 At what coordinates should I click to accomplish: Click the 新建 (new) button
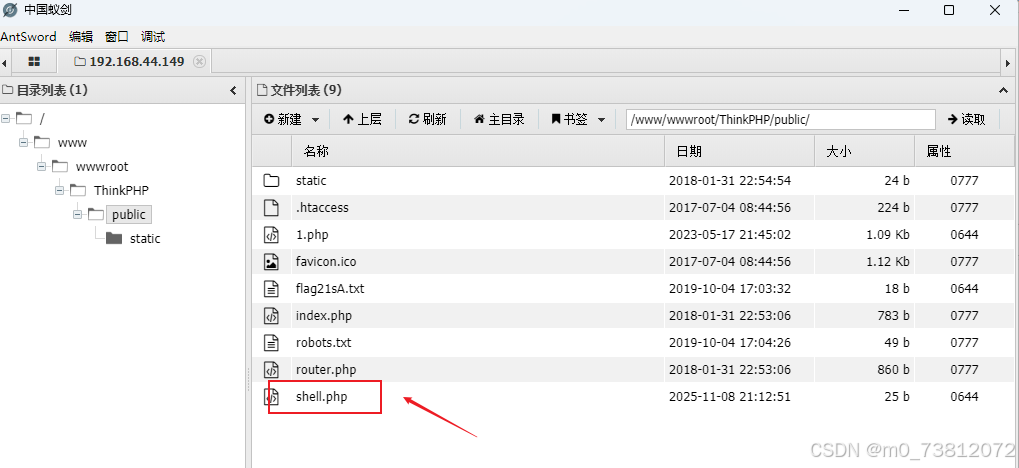coord(283,119)
